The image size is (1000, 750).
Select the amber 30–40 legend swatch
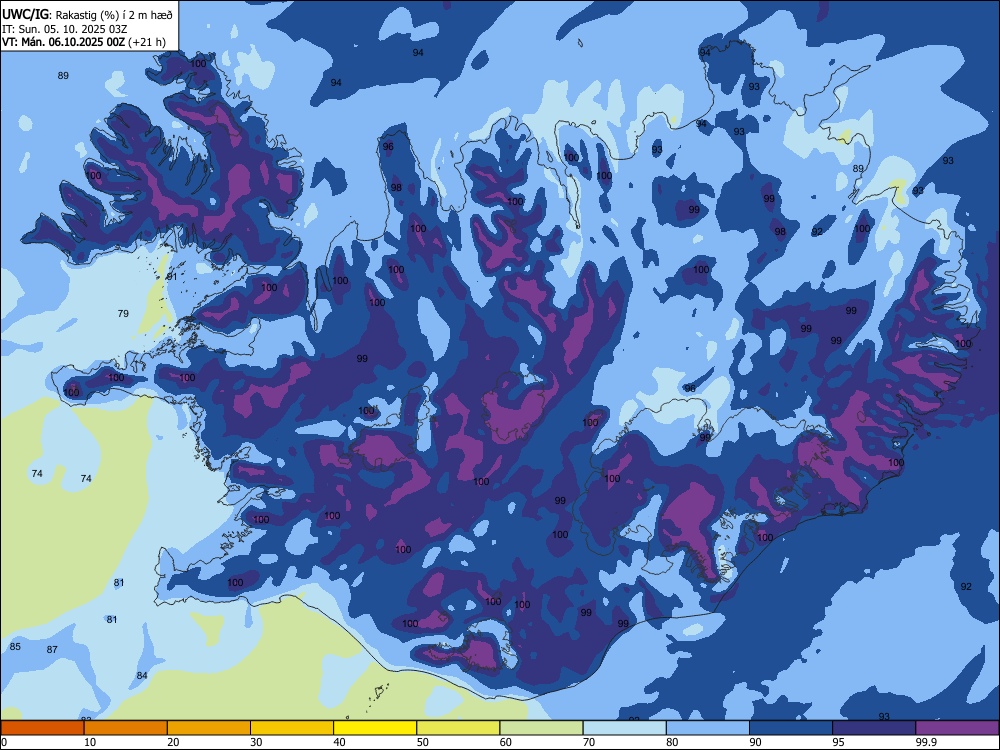(x=292, y=728)
